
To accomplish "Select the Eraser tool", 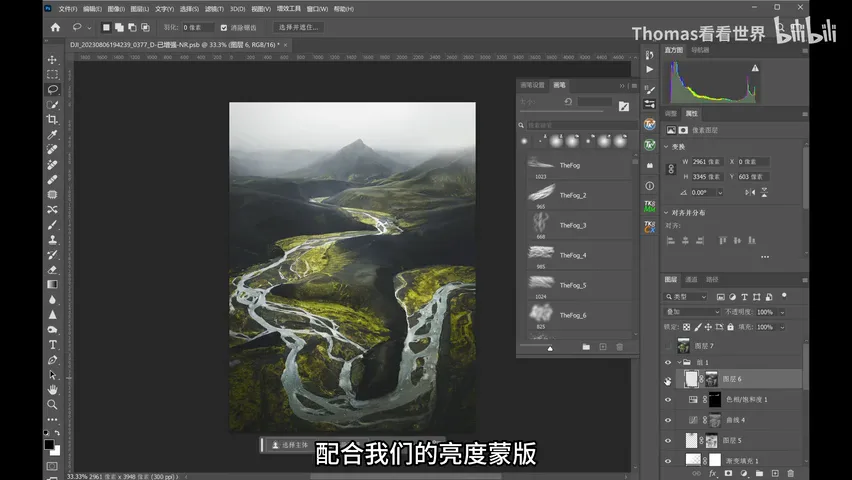I will [52, 270].
